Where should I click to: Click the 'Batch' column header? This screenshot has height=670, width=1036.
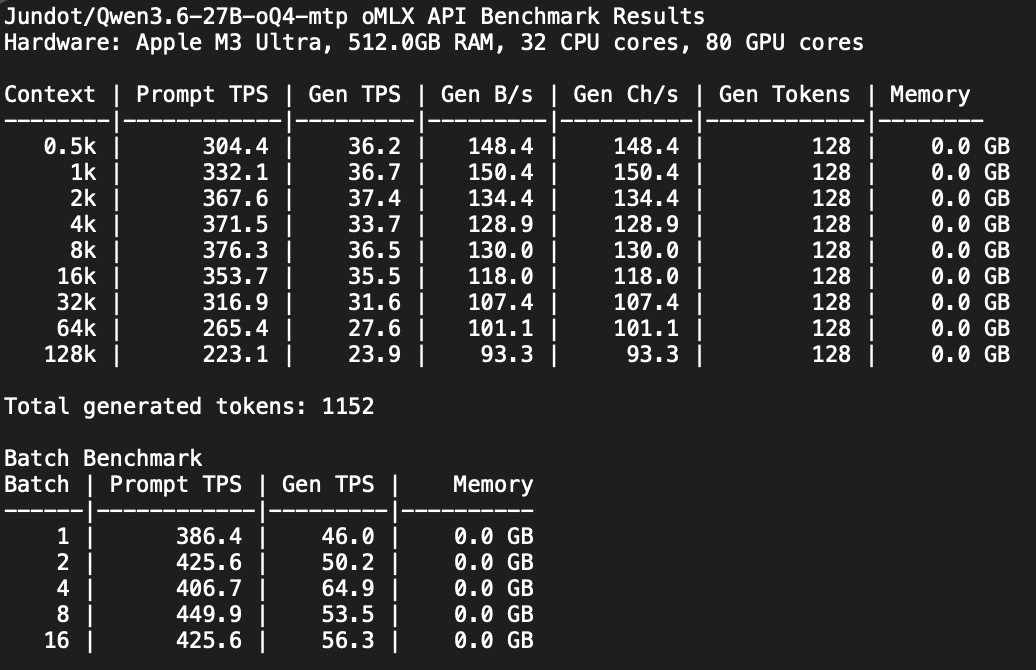point(36,484)
